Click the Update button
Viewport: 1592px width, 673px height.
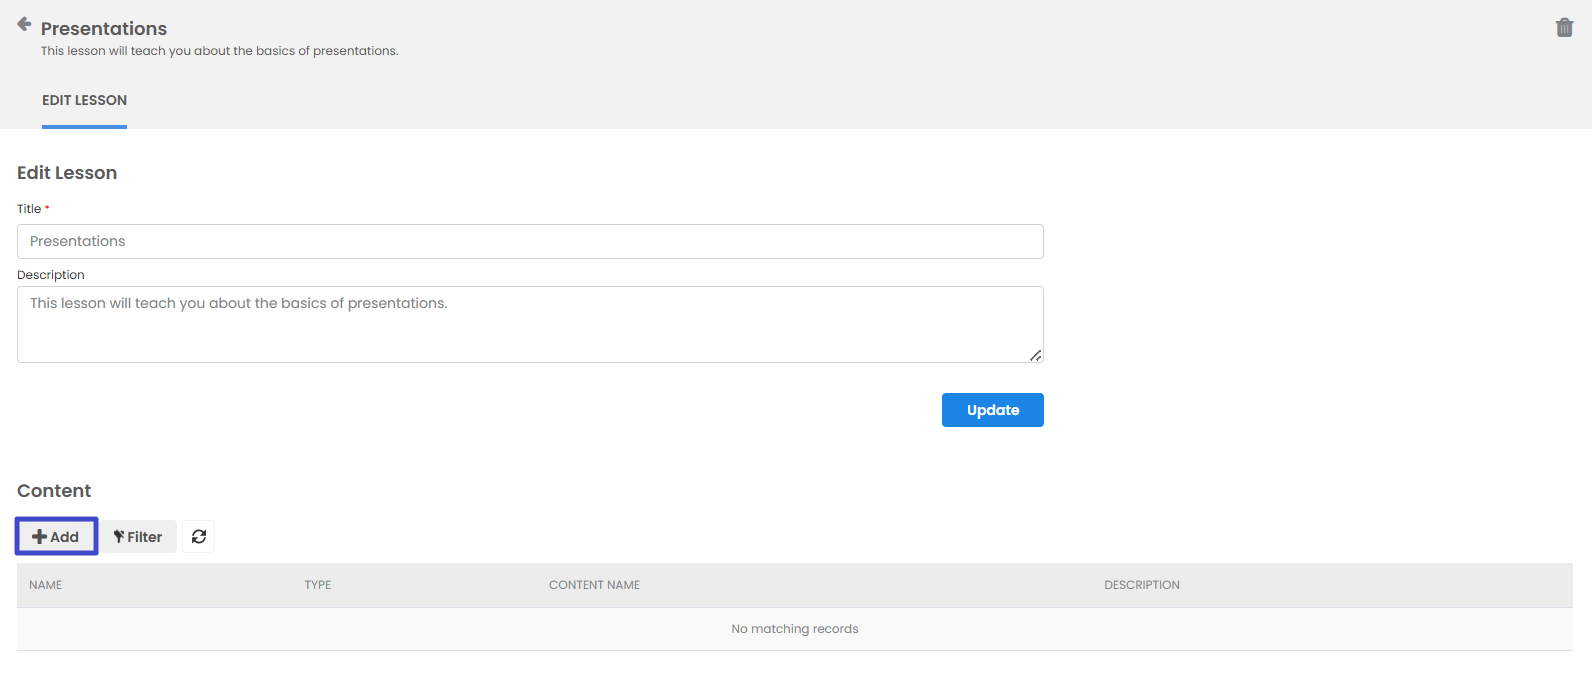point(992,410)
